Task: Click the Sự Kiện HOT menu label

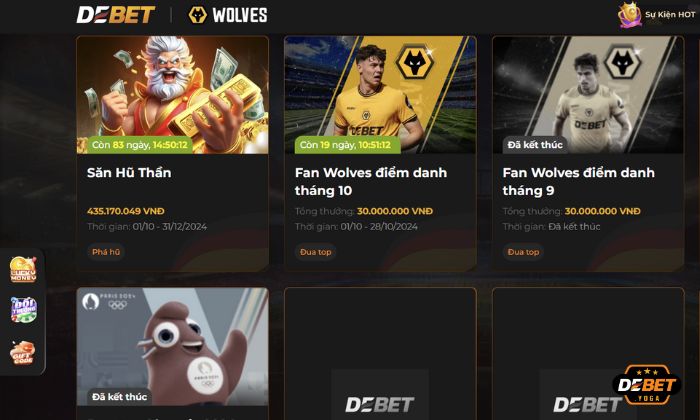Action: tap(670, 15)
